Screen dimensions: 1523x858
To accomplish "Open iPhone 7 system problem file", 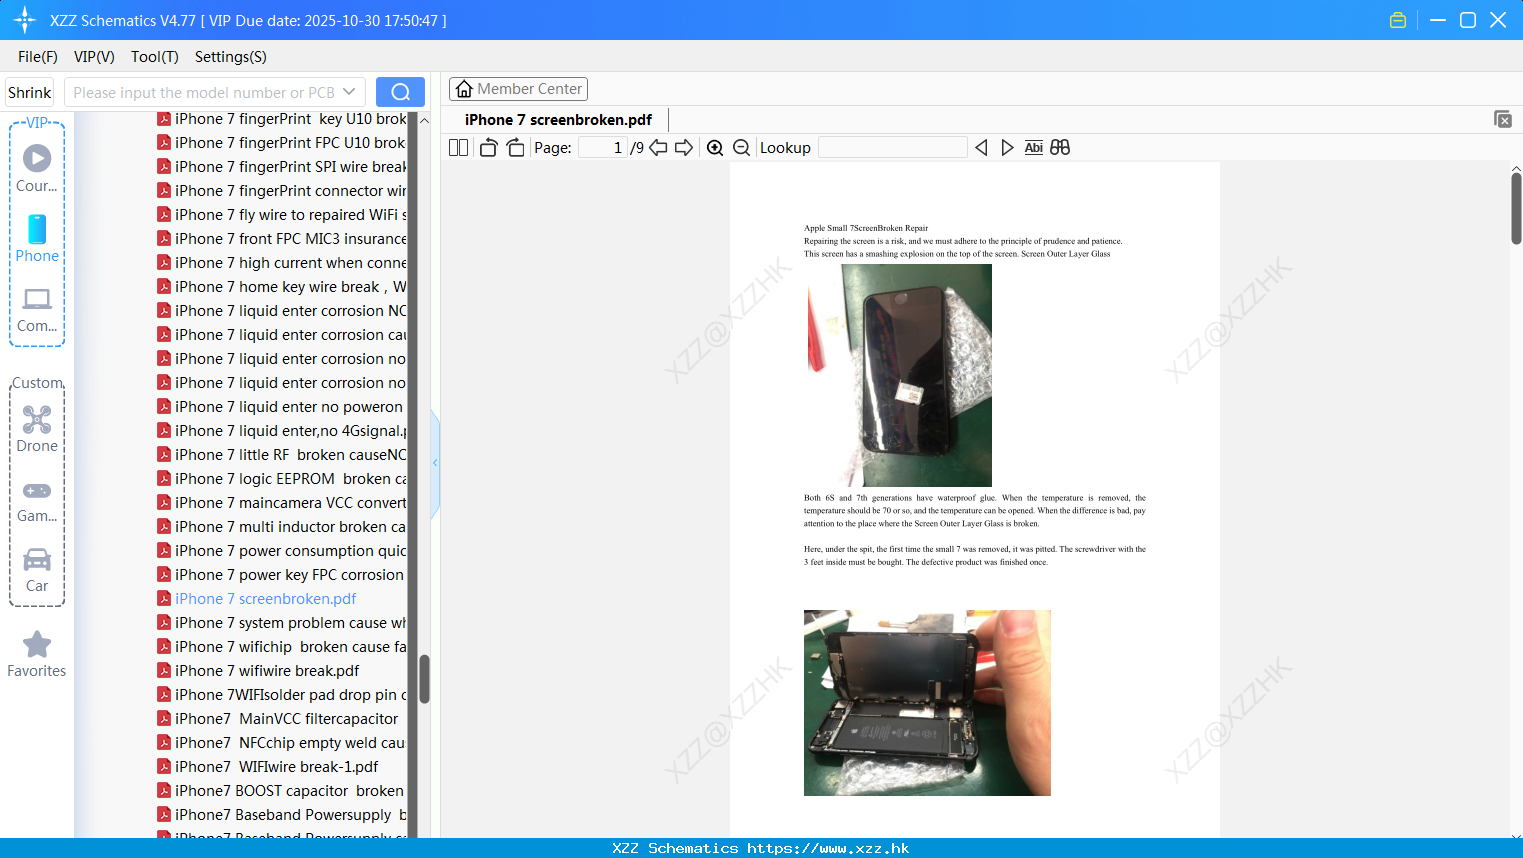I will 282,623.
